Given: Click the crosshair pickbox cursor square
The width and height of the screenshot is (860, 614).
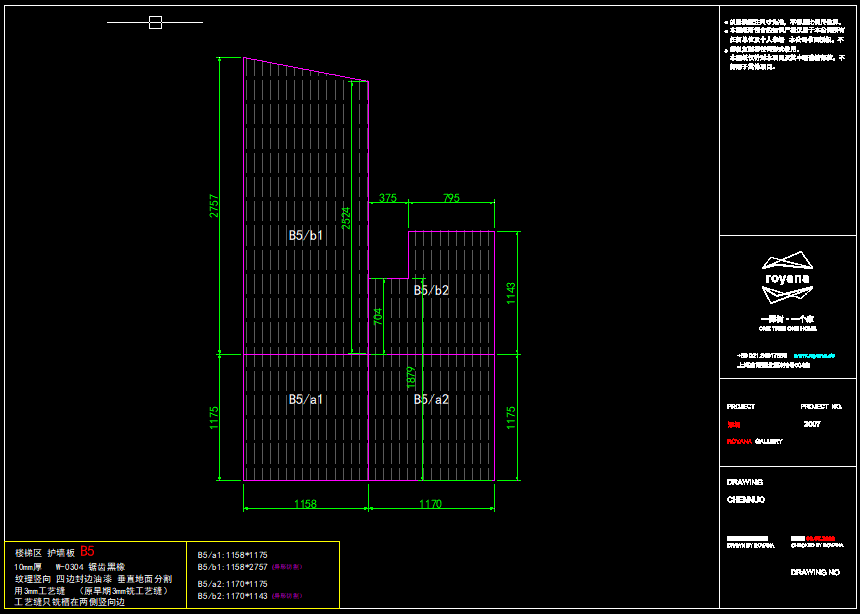Looking at the screenshot, I should point(155,22).
